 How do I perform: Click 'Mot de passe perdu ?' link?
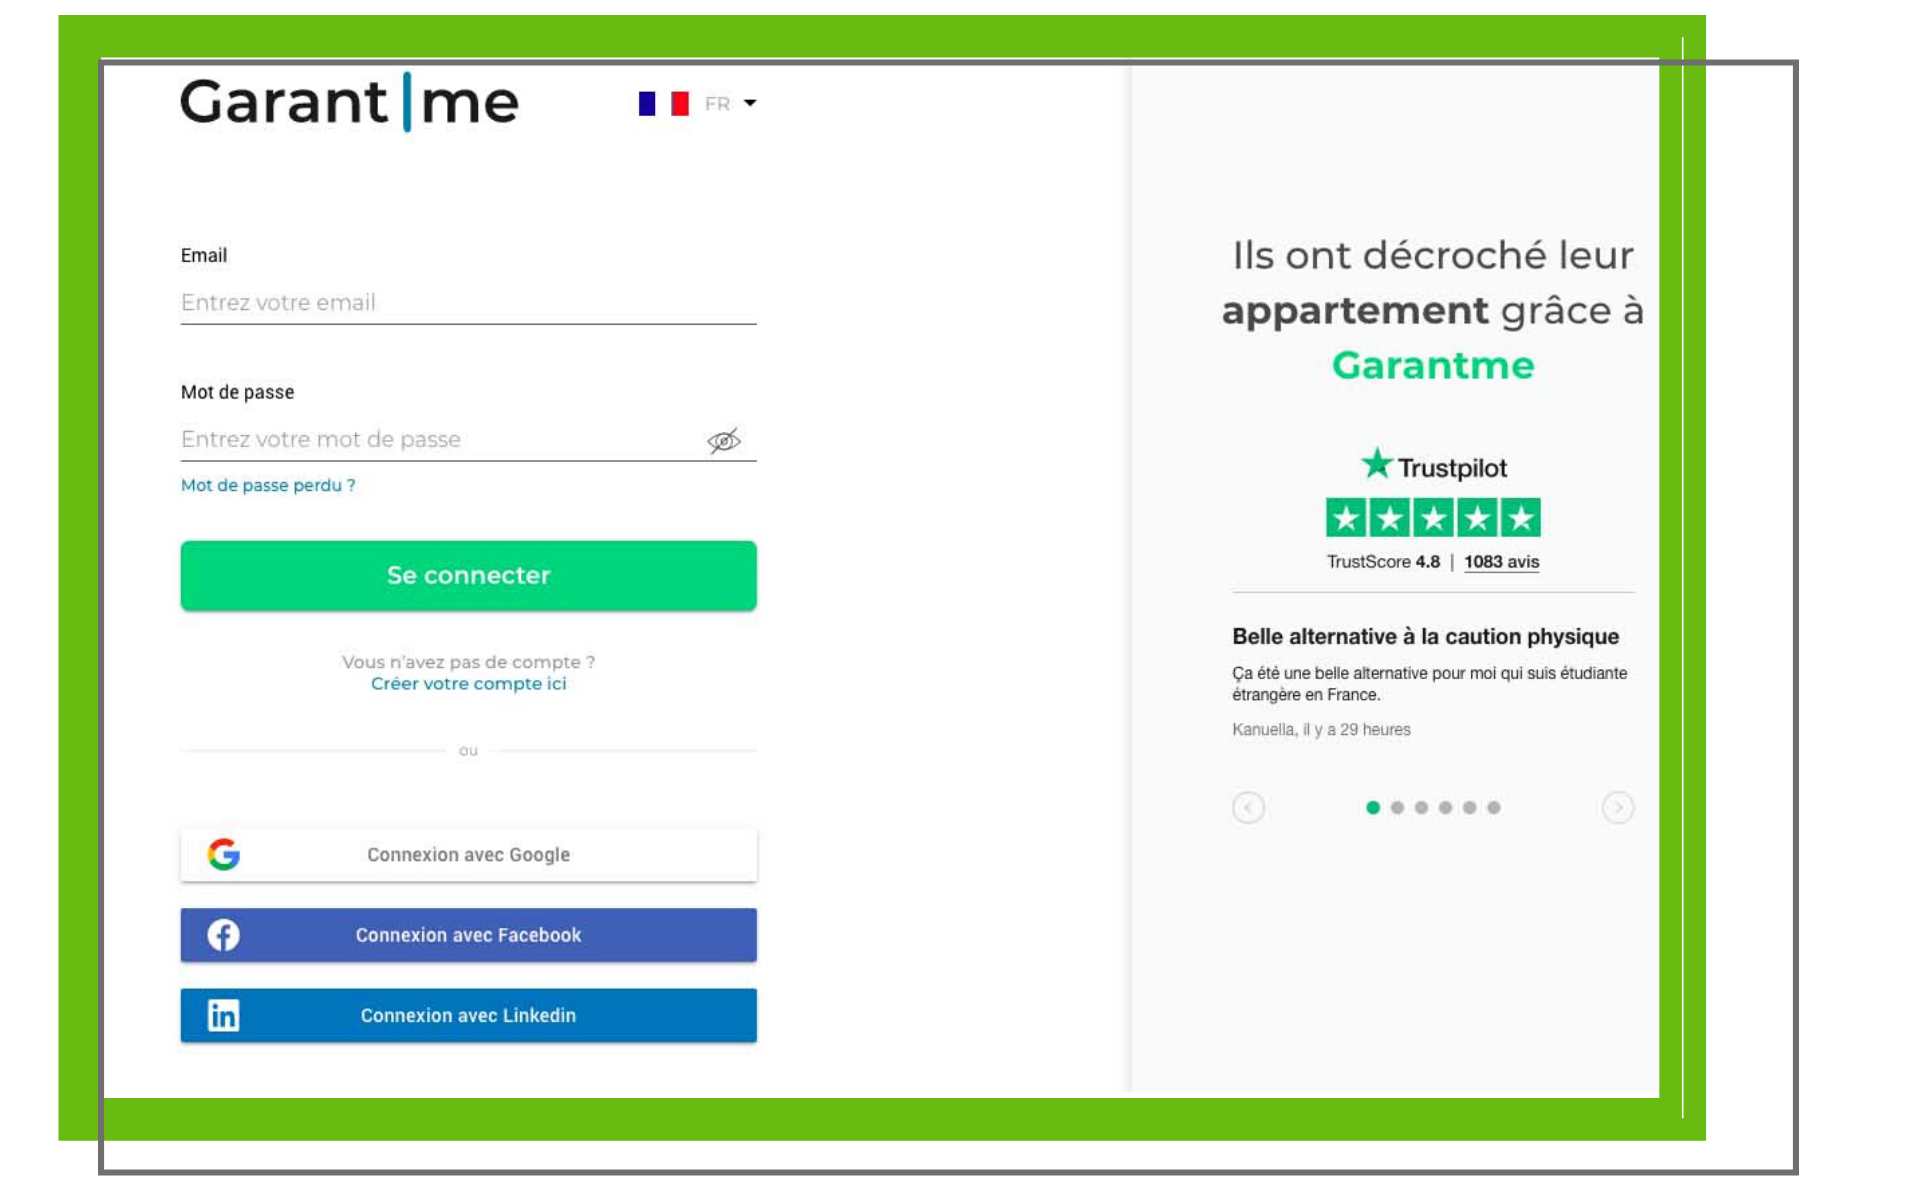tap(268, 485)
